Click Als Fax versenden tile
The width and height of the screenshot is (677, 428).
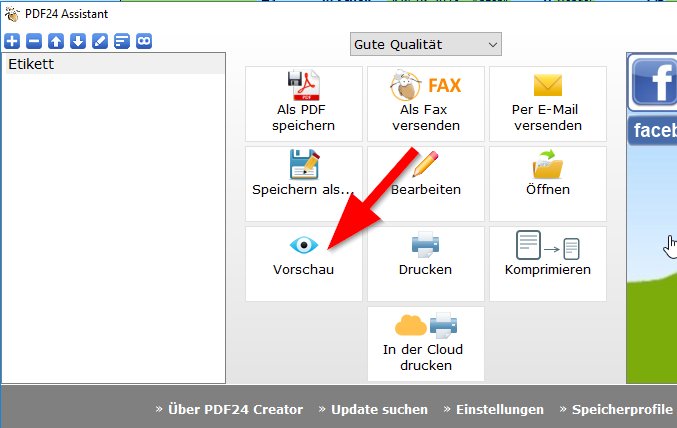pyautogui.click(x=426, y=104)
